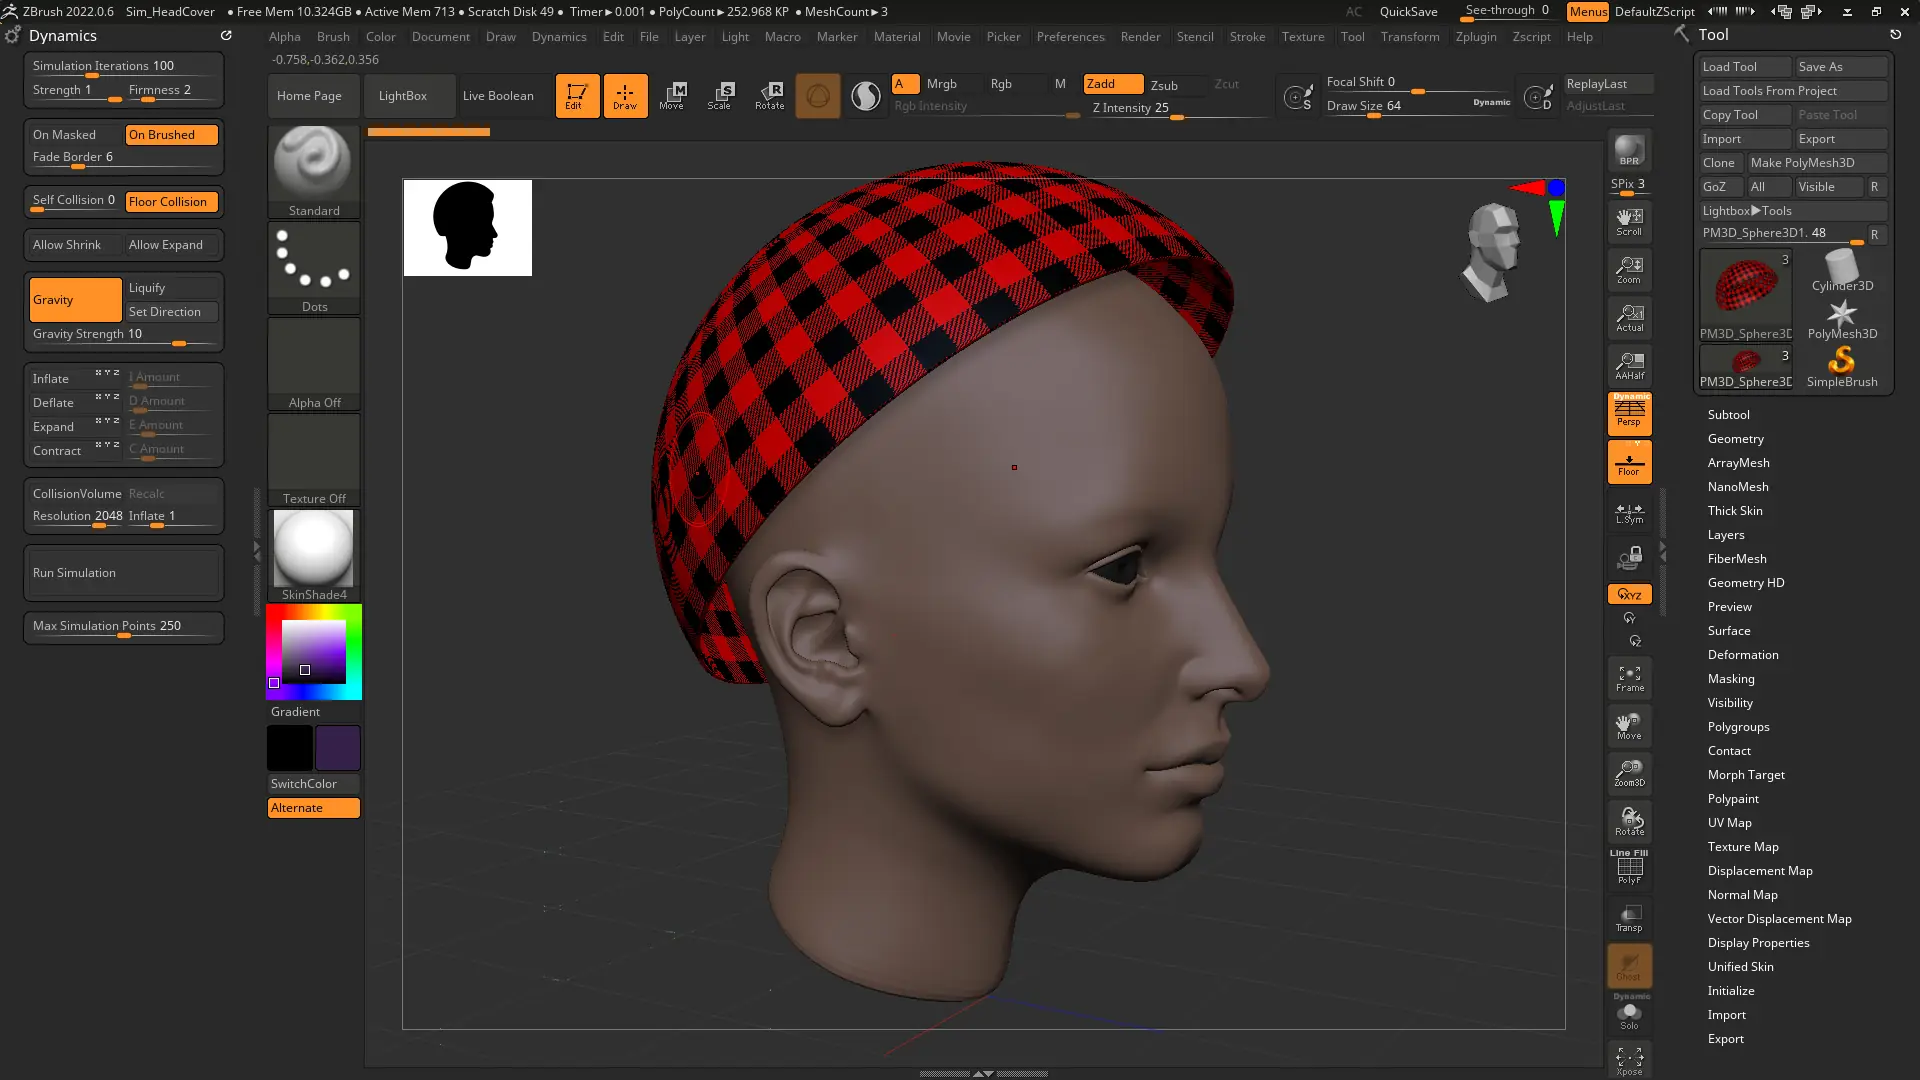1920x1080 pixels.
Task: Click the AAHalf zoom icon
Action: [1629, 365]
